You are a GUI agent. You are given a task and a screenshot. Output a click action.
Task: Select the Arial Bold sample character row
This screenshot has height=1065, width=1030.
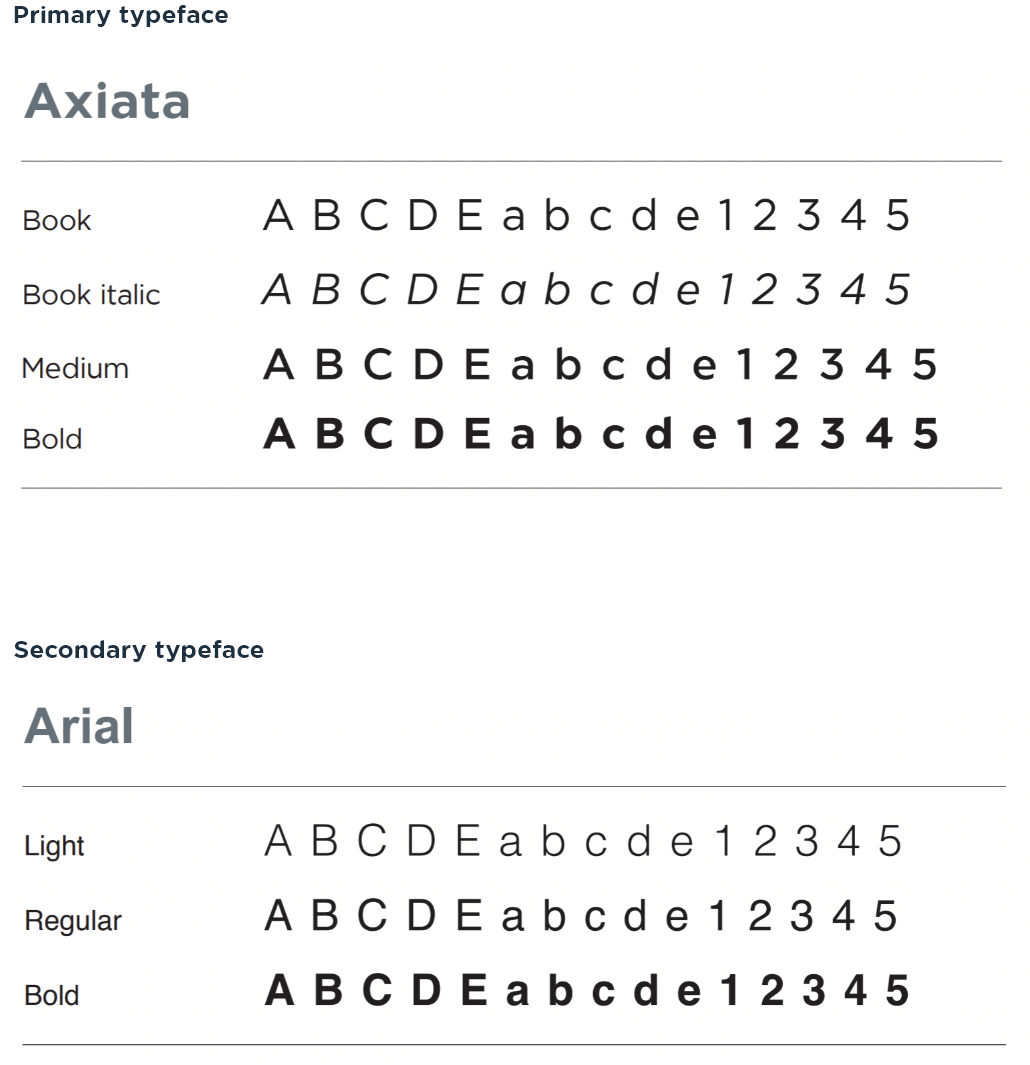587,991
